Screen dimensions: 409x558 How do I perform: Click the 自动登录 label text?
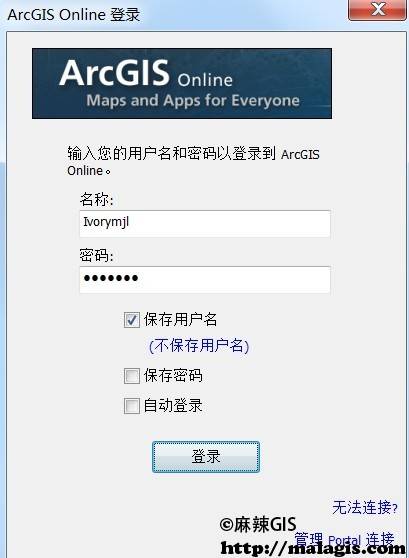(173, 405)
